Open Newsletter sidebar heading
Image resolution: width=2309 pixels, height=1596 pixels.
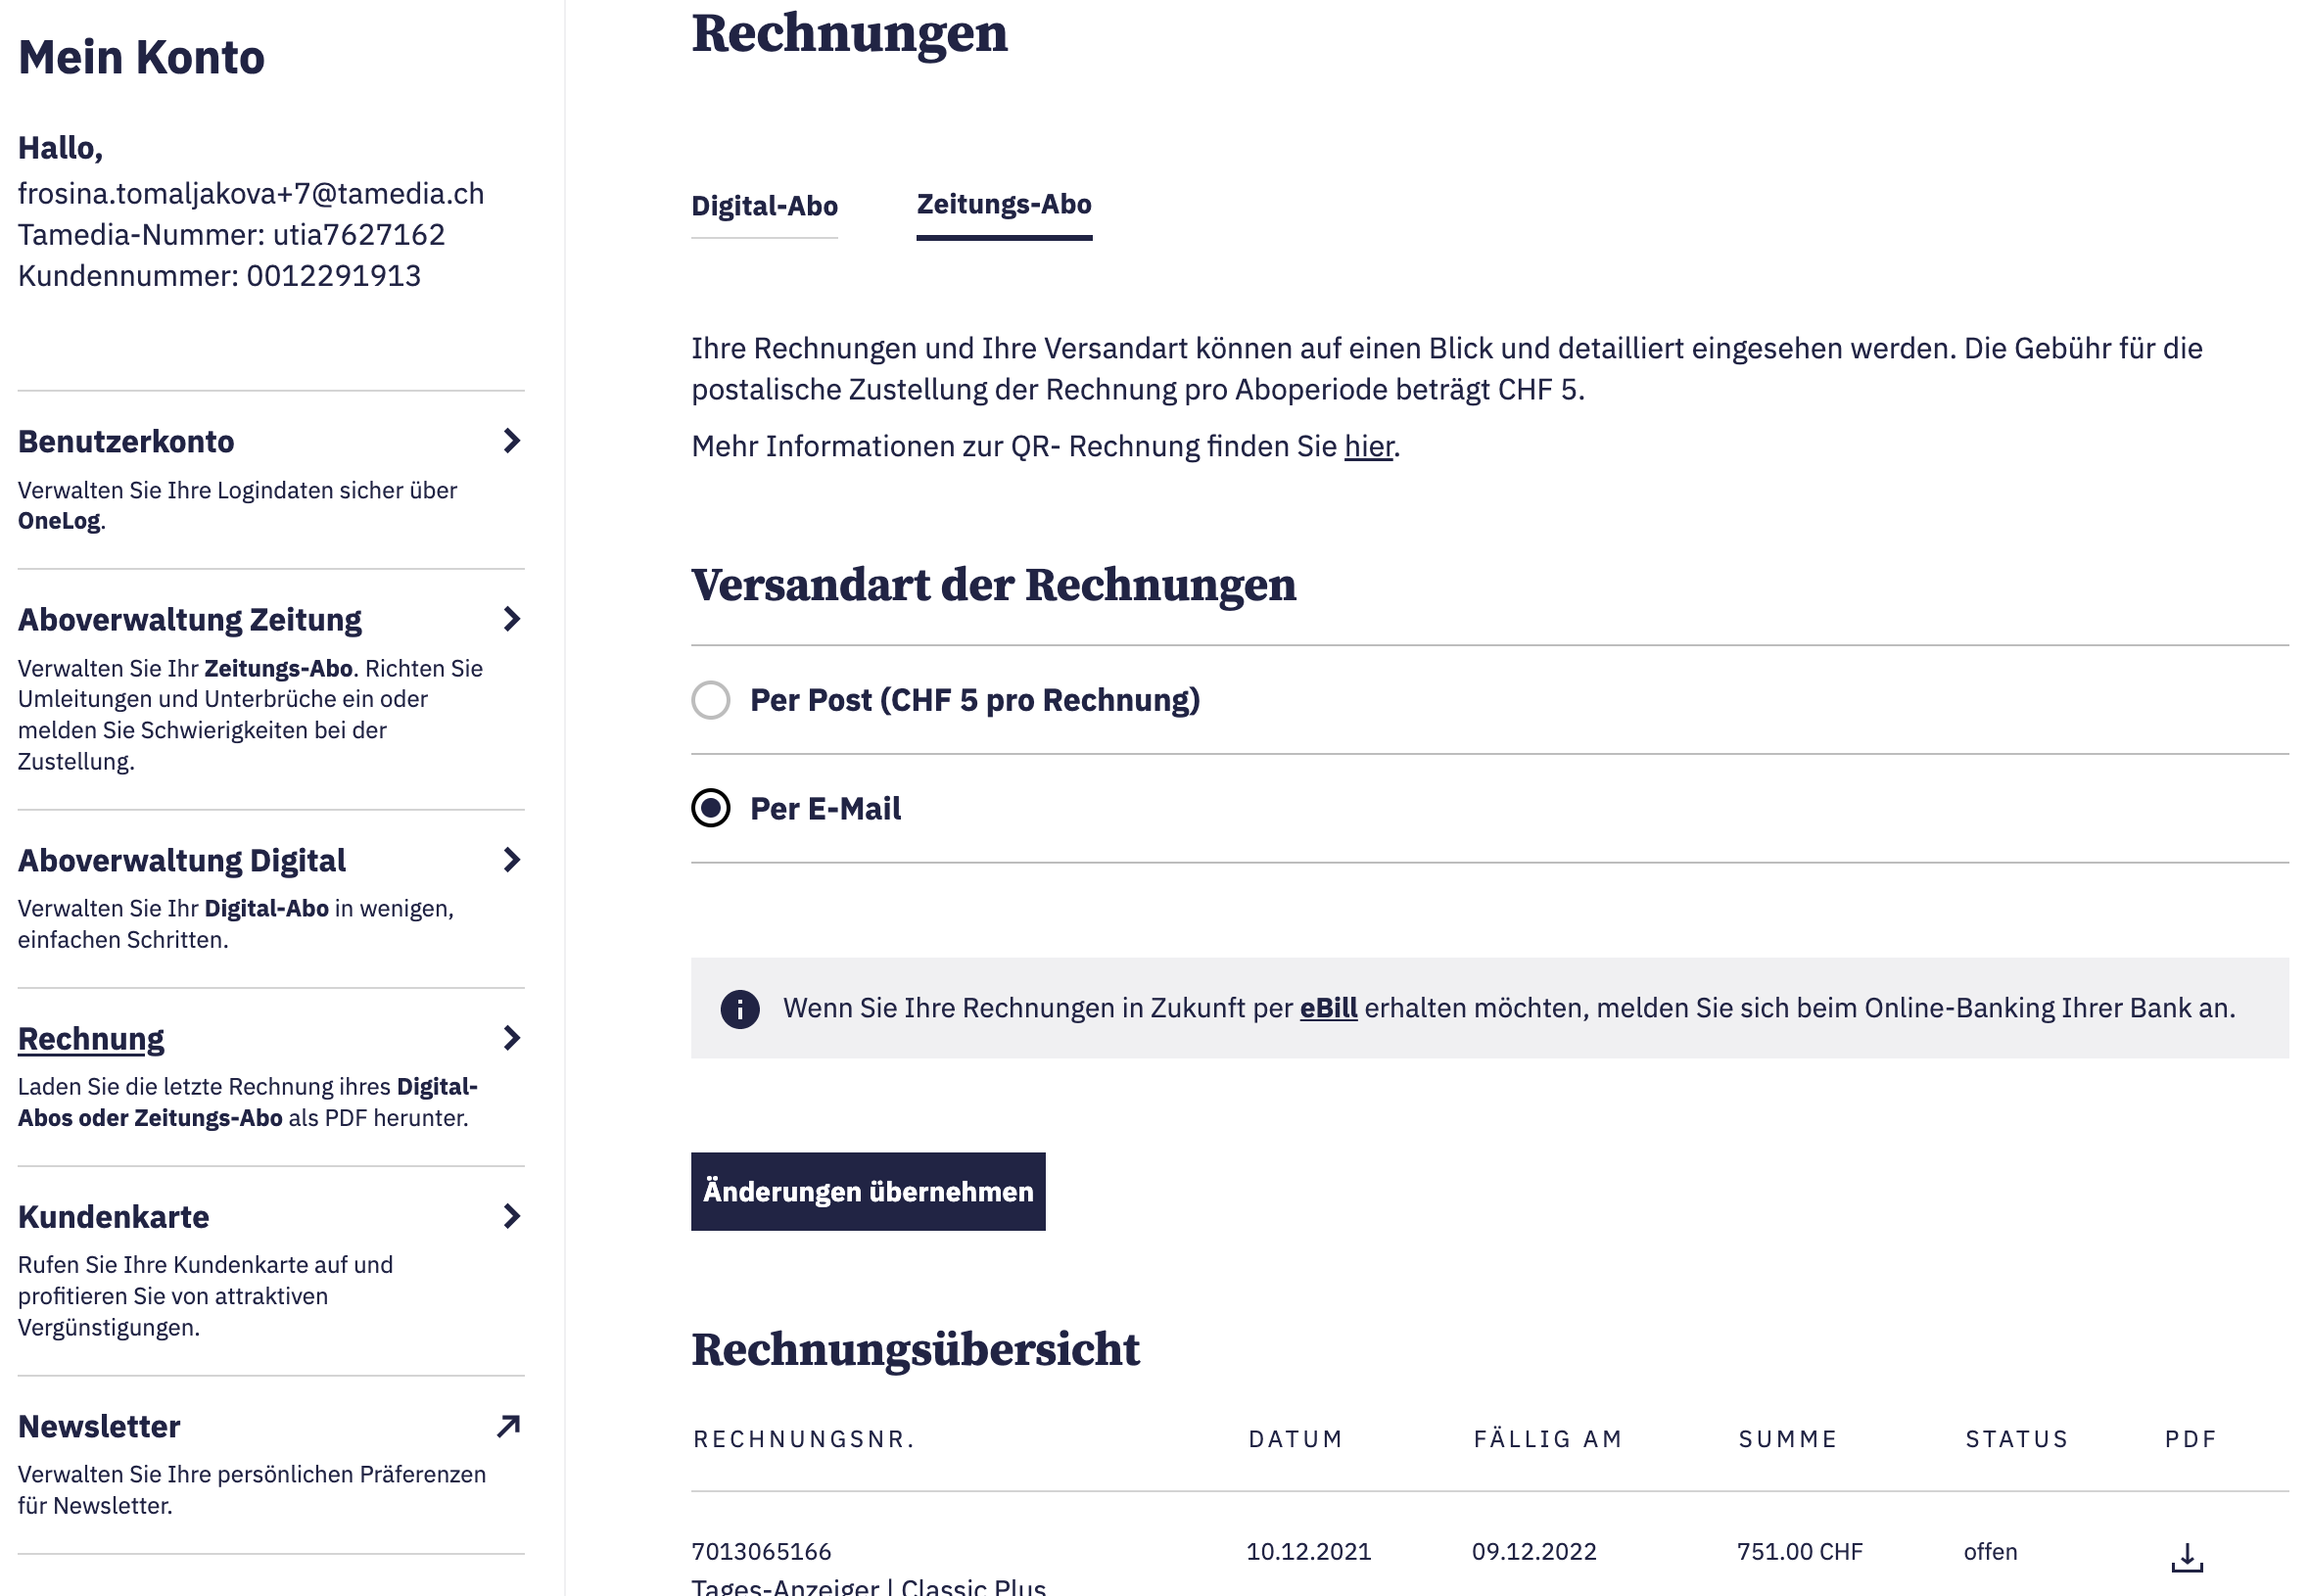[99, 1426]
